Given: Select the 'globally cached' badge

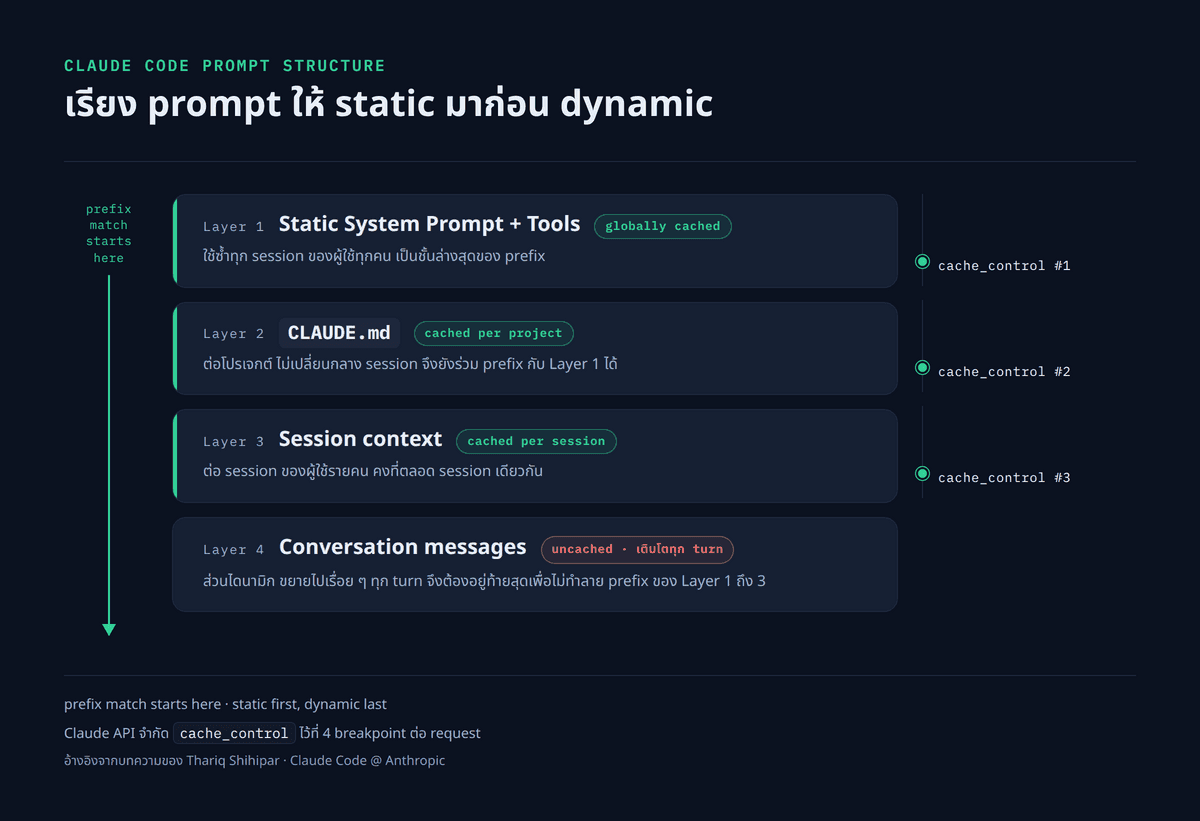Looking at the screenshot, I should 663,226.
